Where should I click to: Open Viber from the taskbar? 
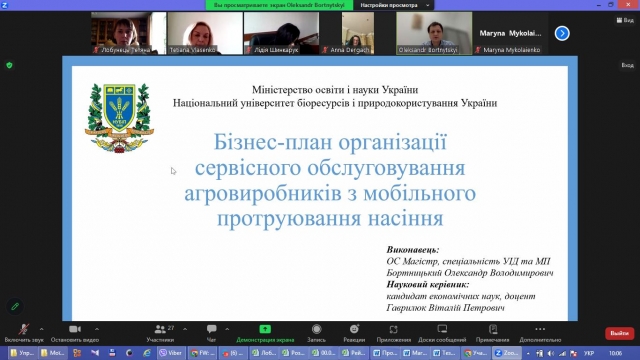(171, 353)
